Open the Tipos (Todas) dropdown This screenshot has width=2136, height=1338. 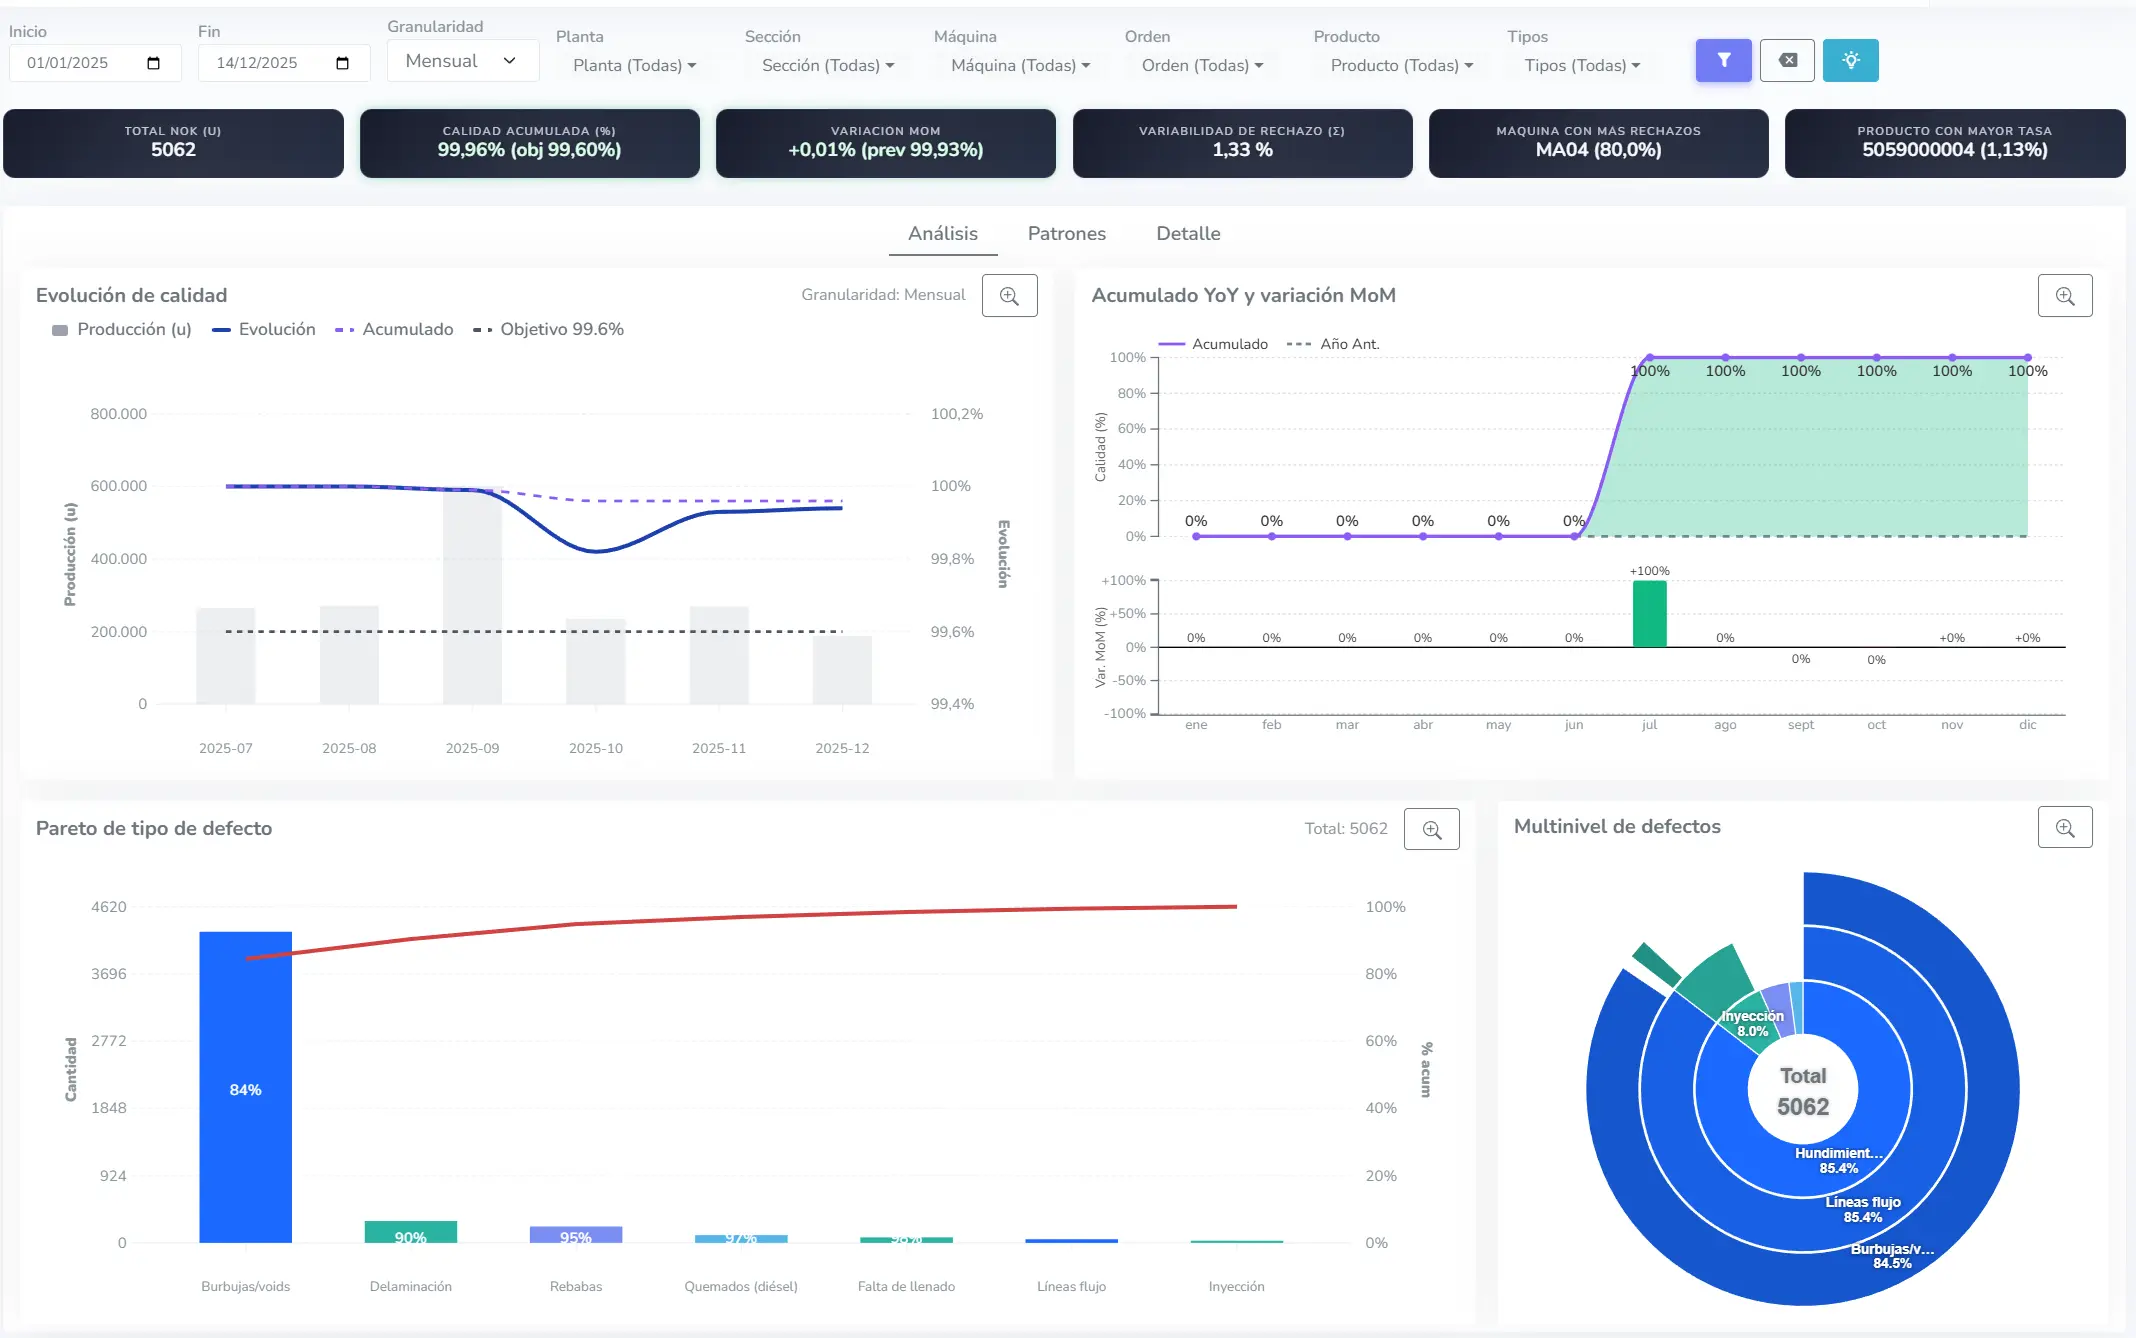click(x=1580, y=65)
